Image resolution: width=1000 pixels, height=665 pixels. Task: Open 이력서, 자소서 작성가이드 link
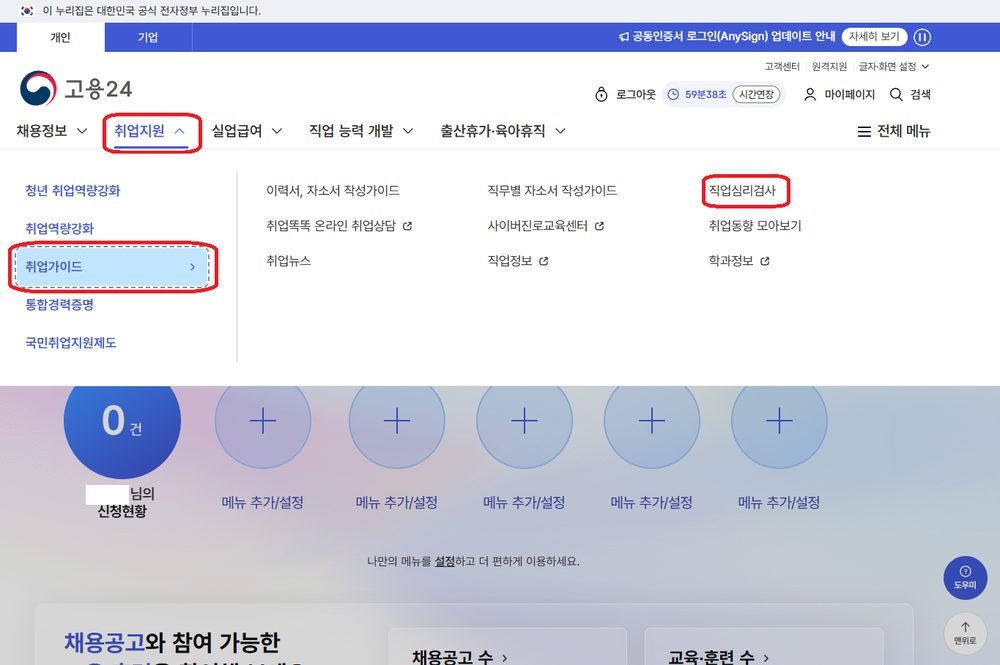333,191
